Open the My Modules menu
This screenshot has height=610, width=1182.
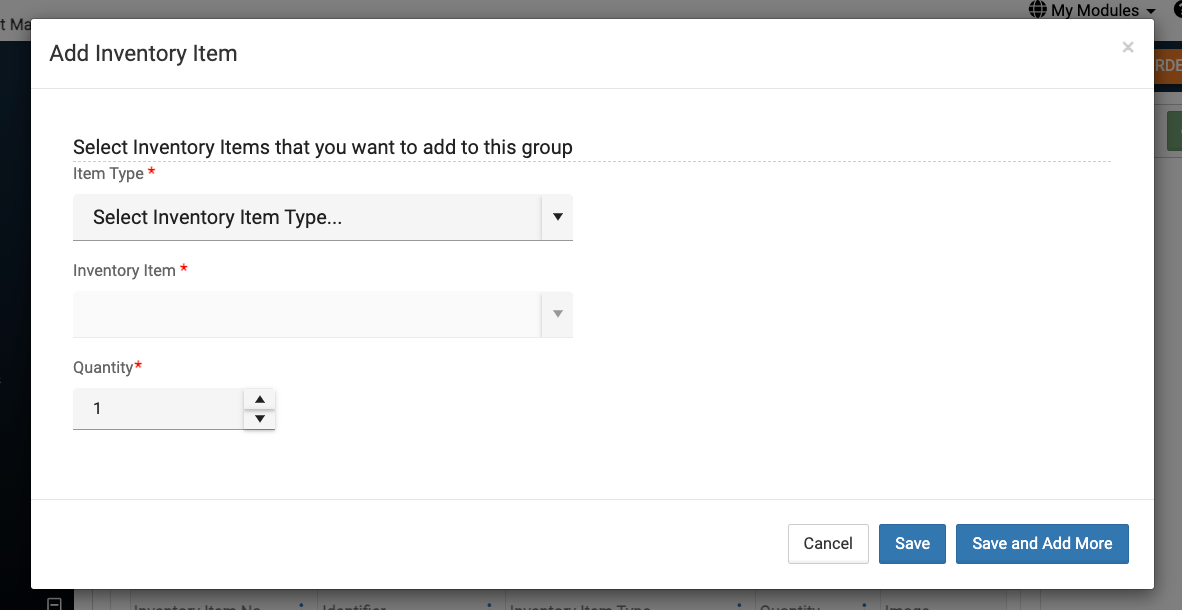coord(1102,10)
